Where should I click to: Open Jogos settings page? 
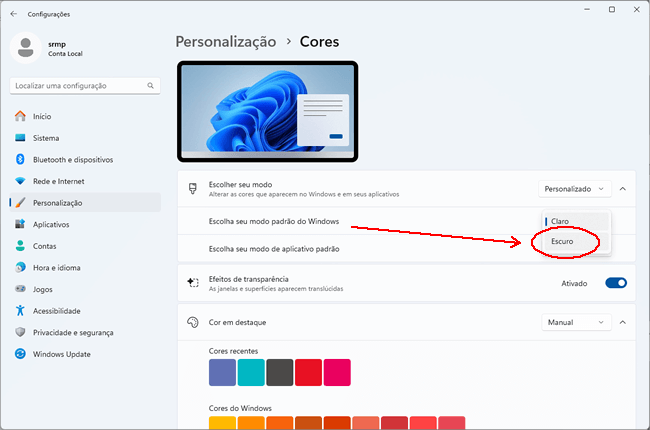(85, 289)
